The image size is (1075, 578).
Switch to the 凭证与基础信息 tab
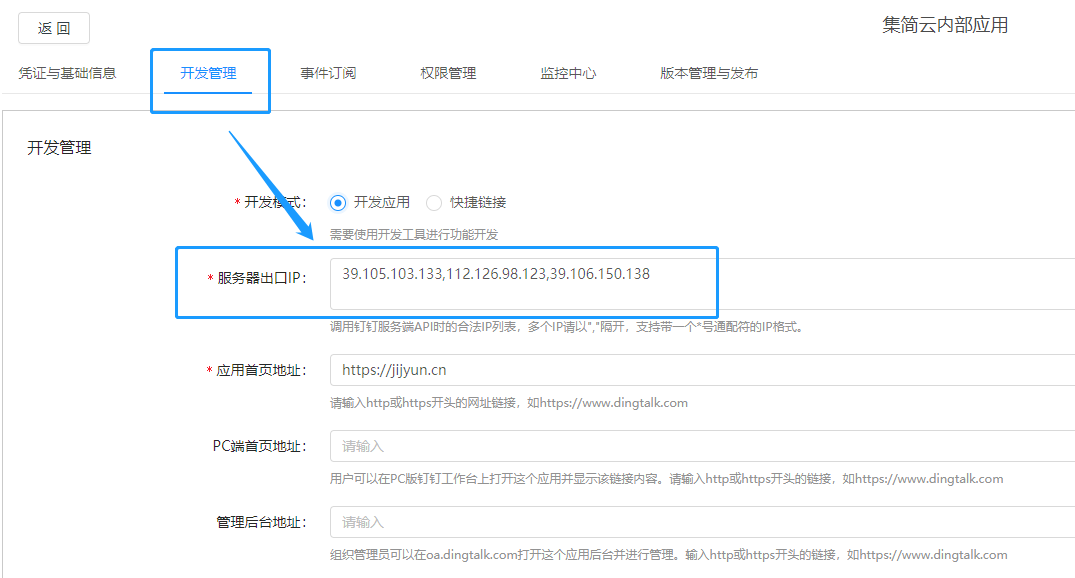(x=67, y=73)
